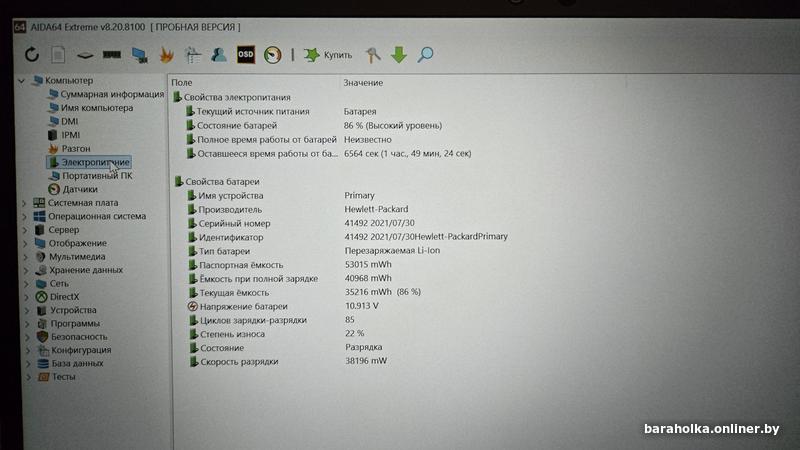
Task: Collapse the Компьютер tree node
Action: click(21, 81)
